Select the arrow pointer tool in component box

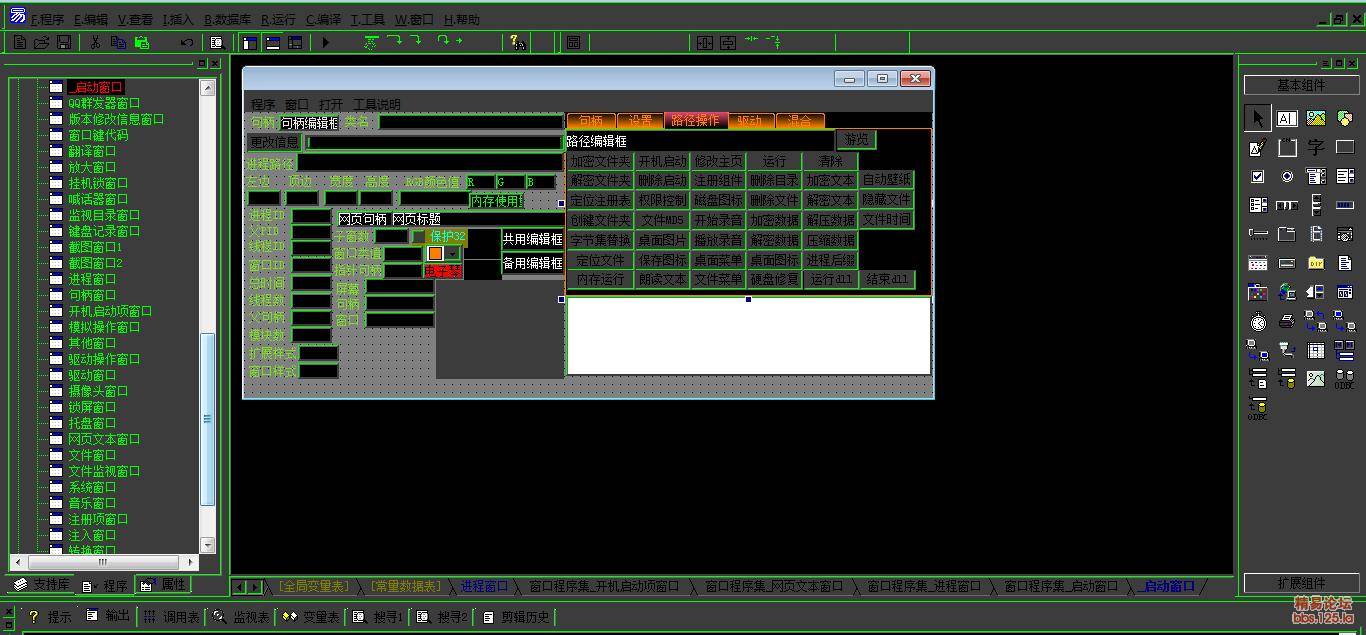1258,118
